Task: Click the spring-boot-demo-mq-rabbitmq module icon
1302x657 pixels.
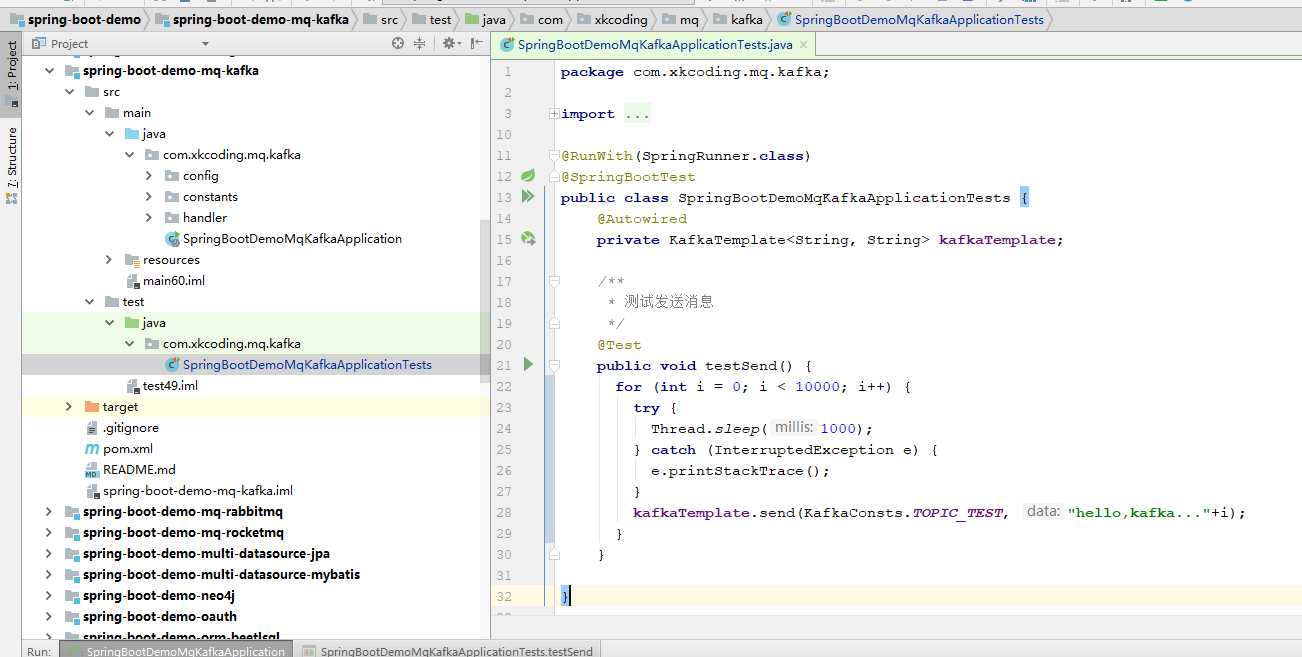Action: (72, 512)
